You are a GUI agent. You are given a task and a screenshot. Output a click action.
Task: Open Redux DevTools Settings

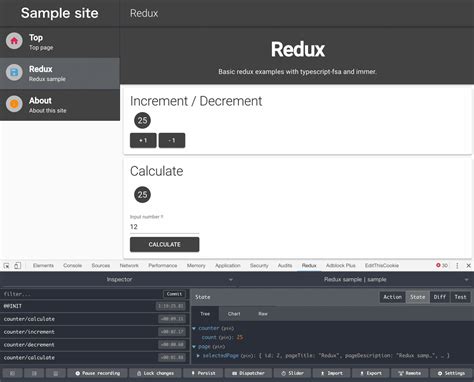(451, 373)
